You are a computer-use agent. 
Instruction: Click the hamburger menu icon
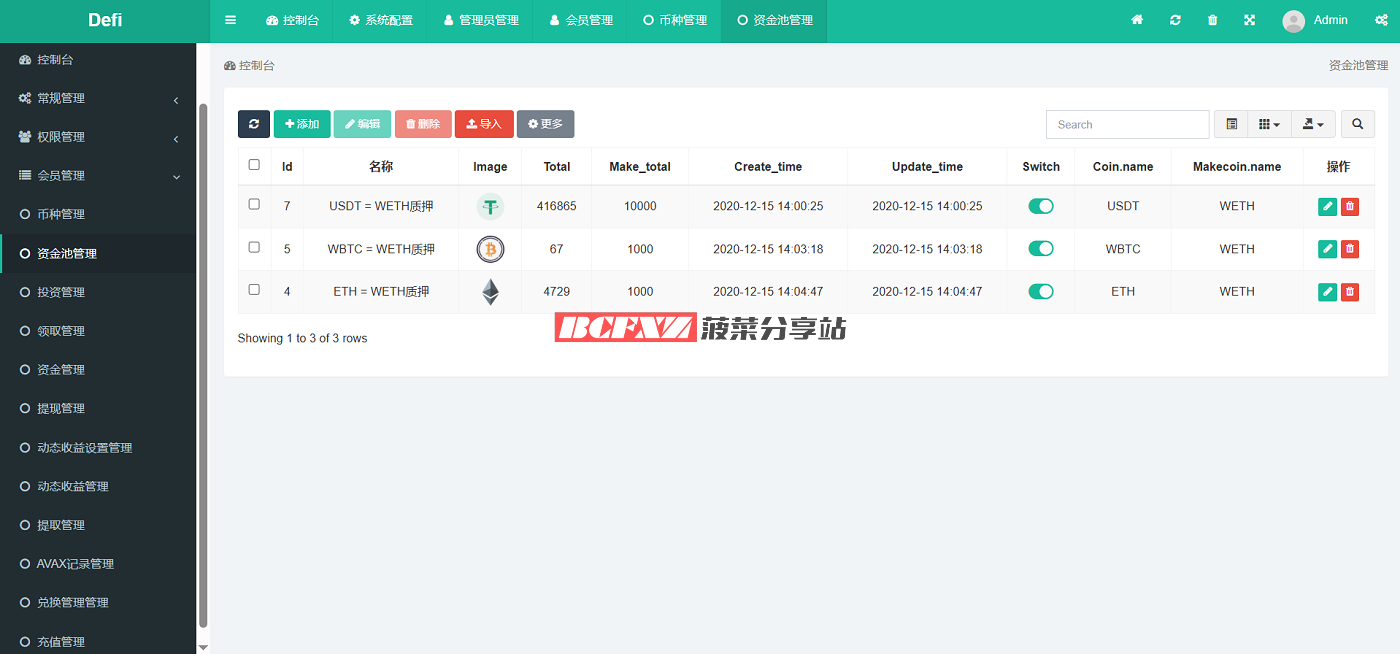(231, 20)
